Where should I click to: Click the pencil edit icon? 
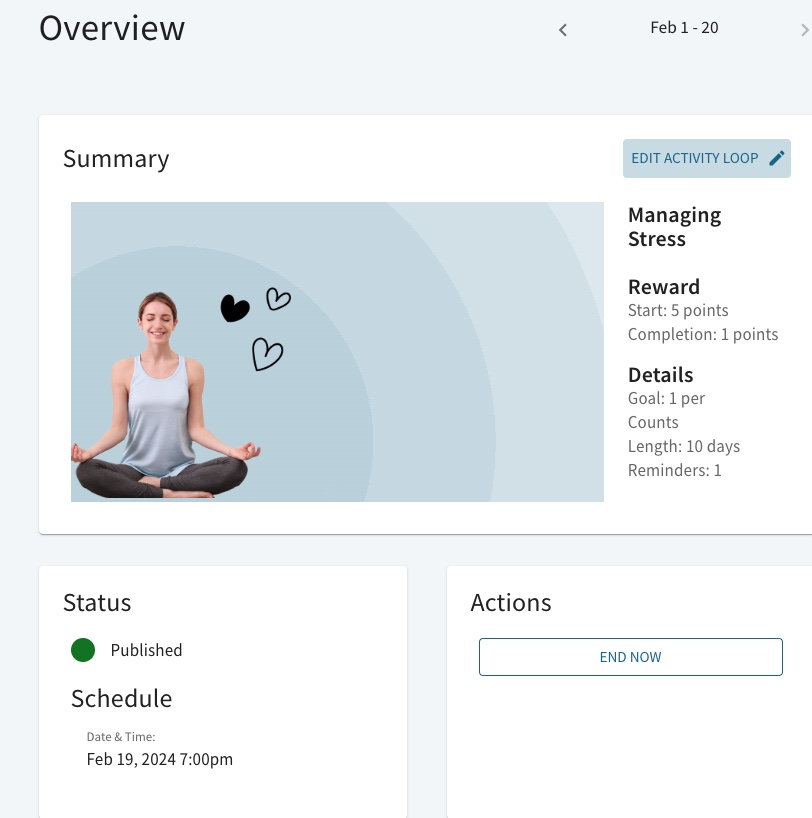click(776, 158)
